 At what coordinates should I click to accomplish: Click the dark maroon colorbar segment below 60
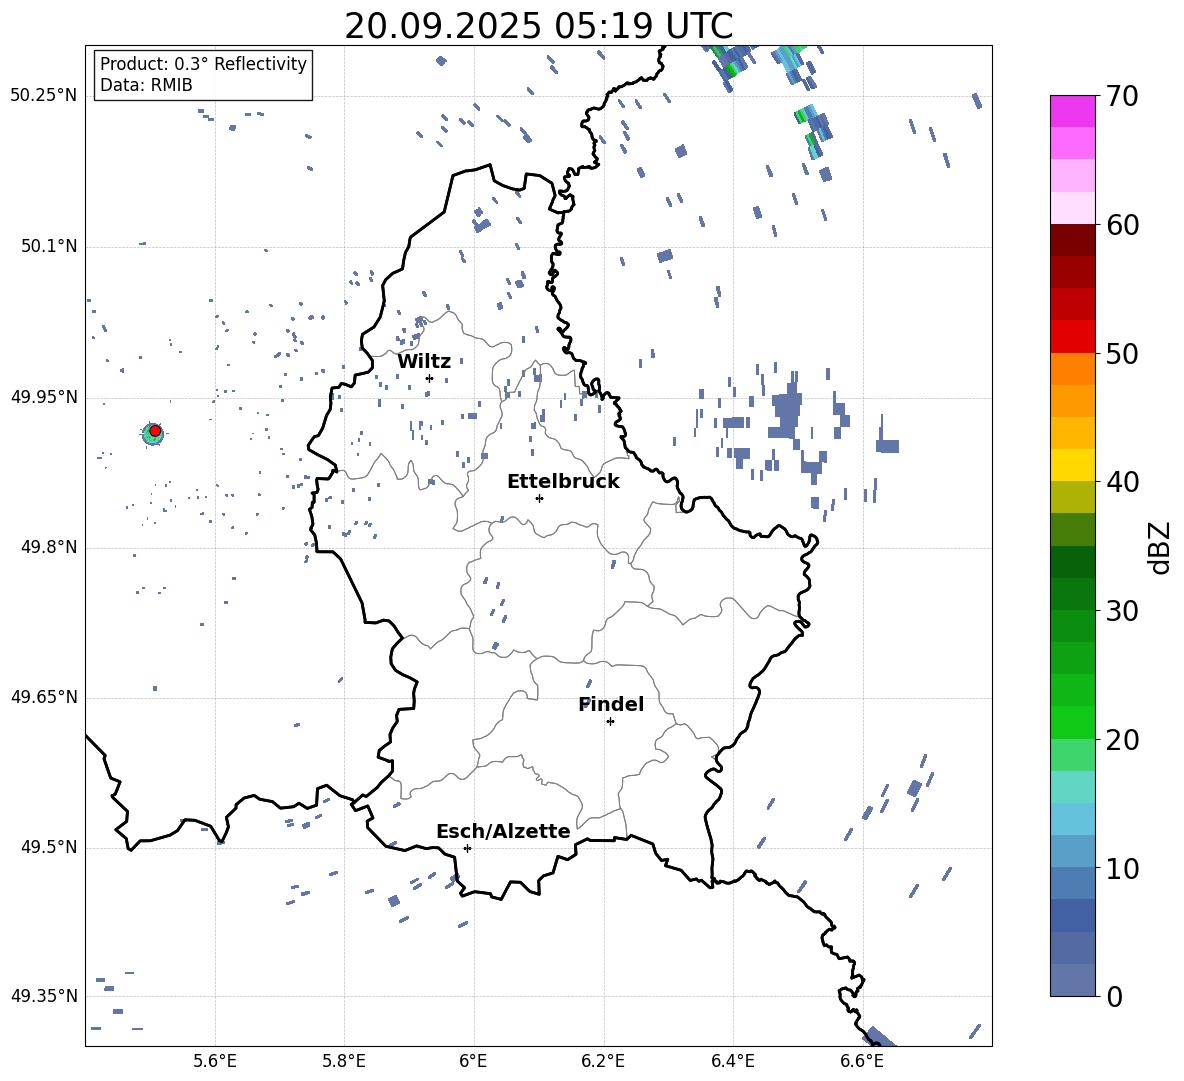click(x=1073, y=240)
